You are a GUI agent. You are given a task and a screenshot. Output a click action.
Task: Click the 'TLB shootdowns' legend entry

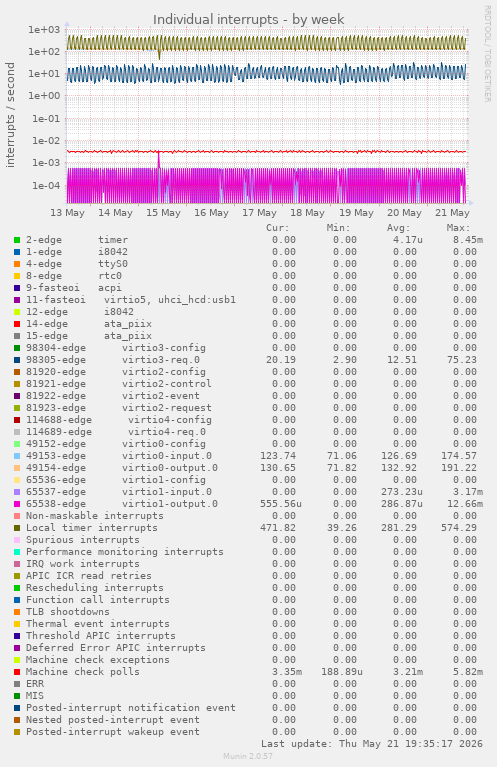68,612
